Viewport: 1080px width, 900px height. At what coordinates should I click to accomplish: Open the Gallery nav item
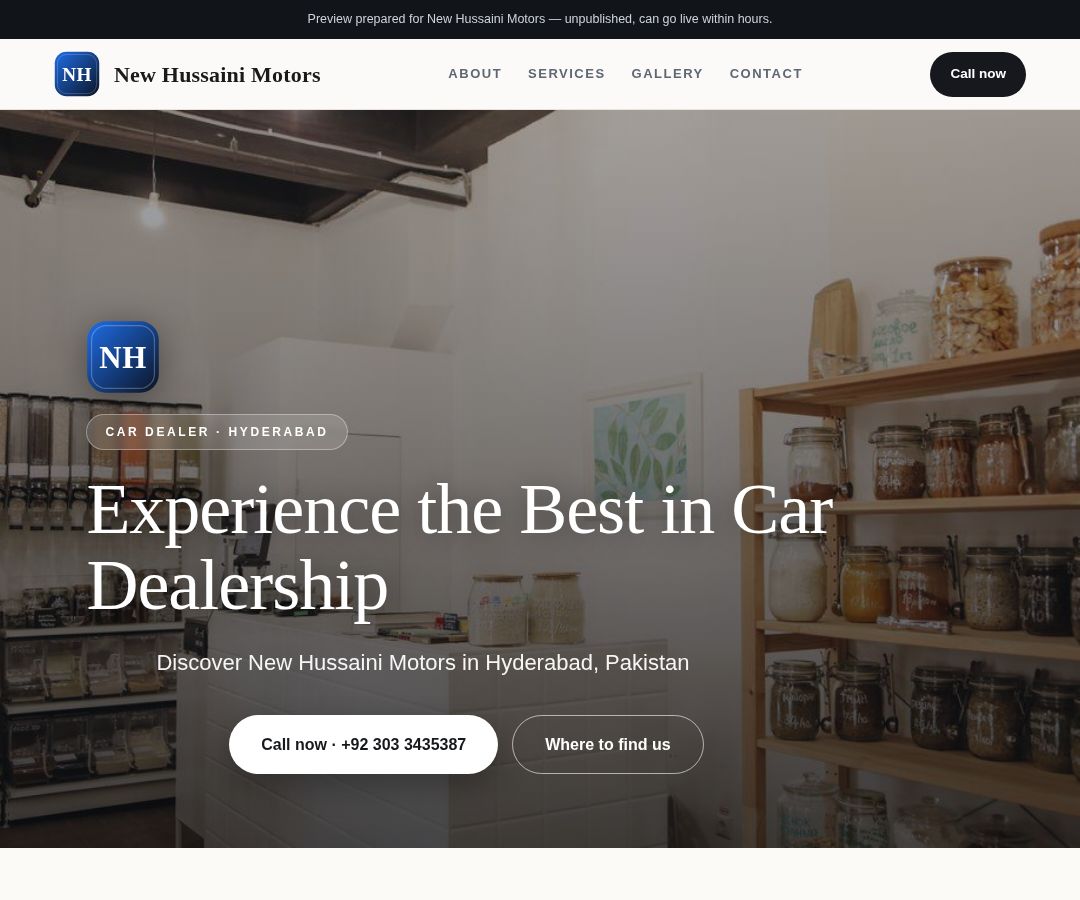(667, 74)
